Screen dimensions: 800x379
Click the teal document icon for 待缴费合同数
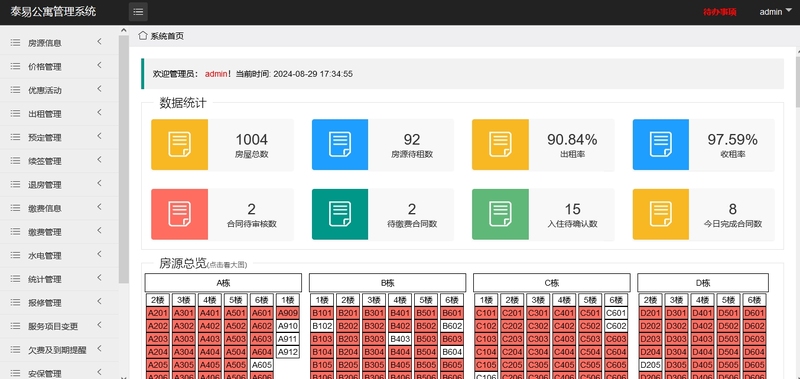click(340, 214)
